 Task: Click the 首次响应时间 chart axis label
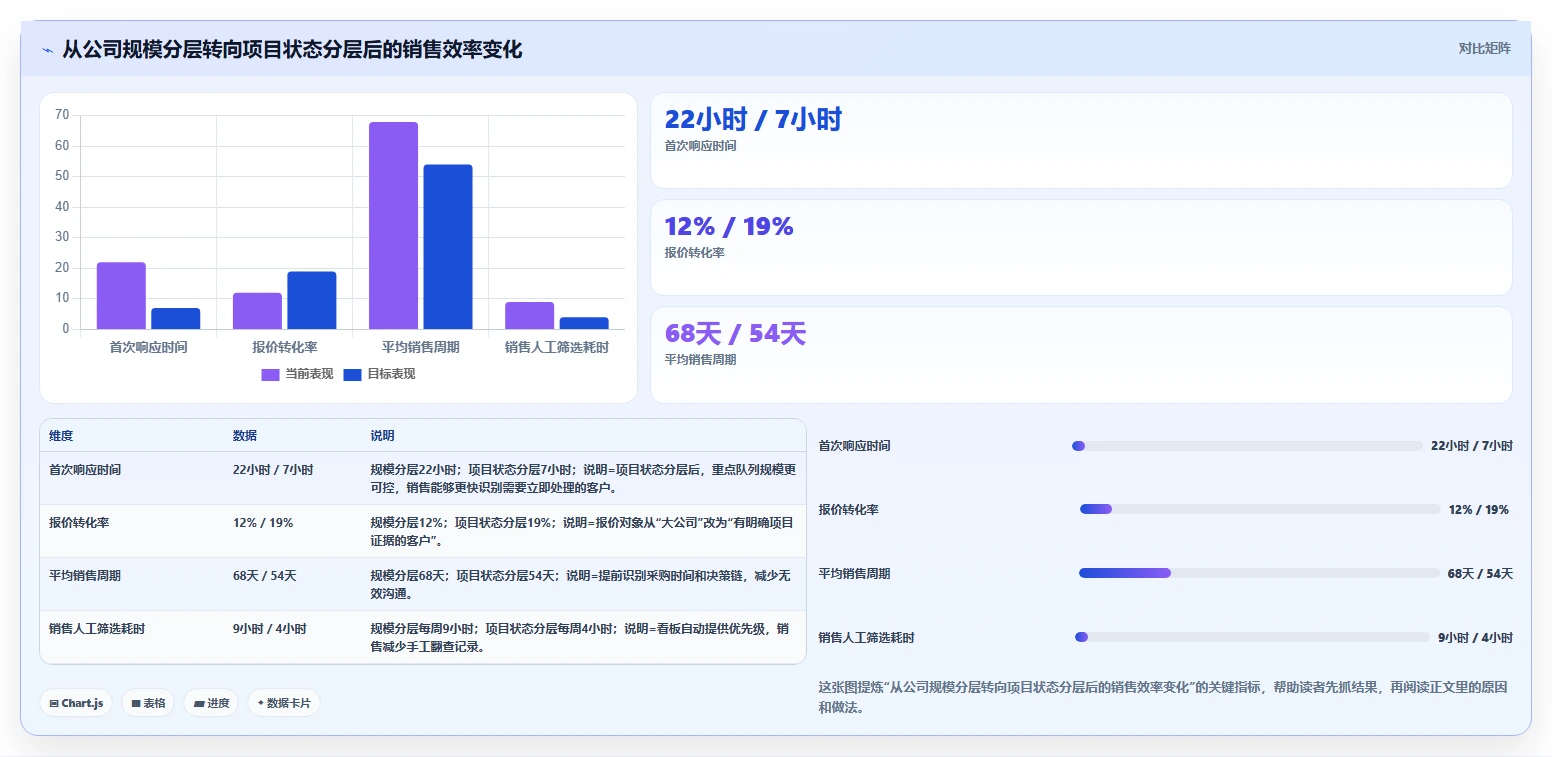coord(148,347)
